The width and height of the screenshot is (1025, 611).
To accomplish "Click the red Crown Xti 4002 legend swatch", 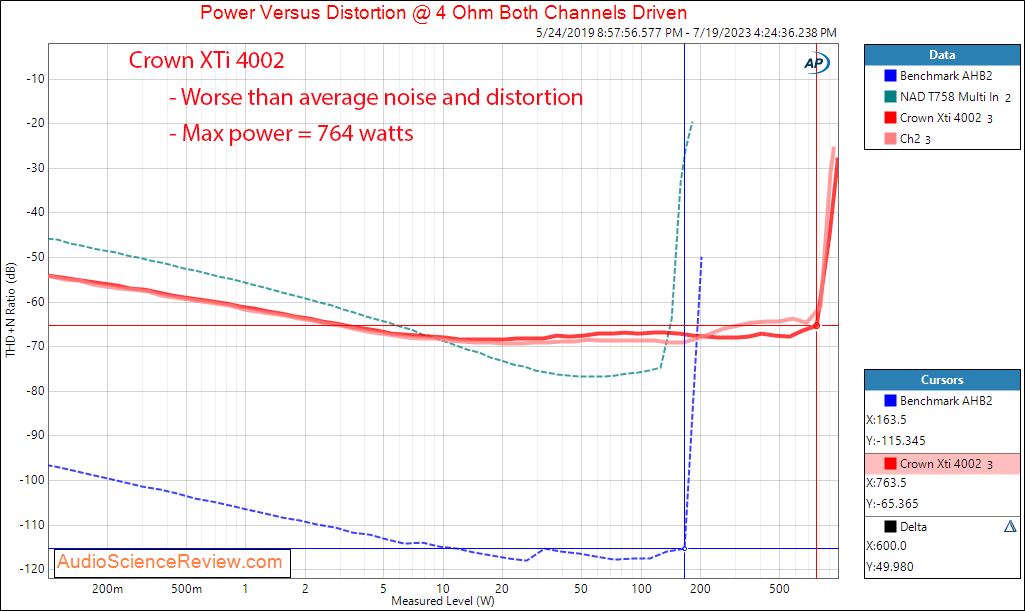I will (890, 118).
